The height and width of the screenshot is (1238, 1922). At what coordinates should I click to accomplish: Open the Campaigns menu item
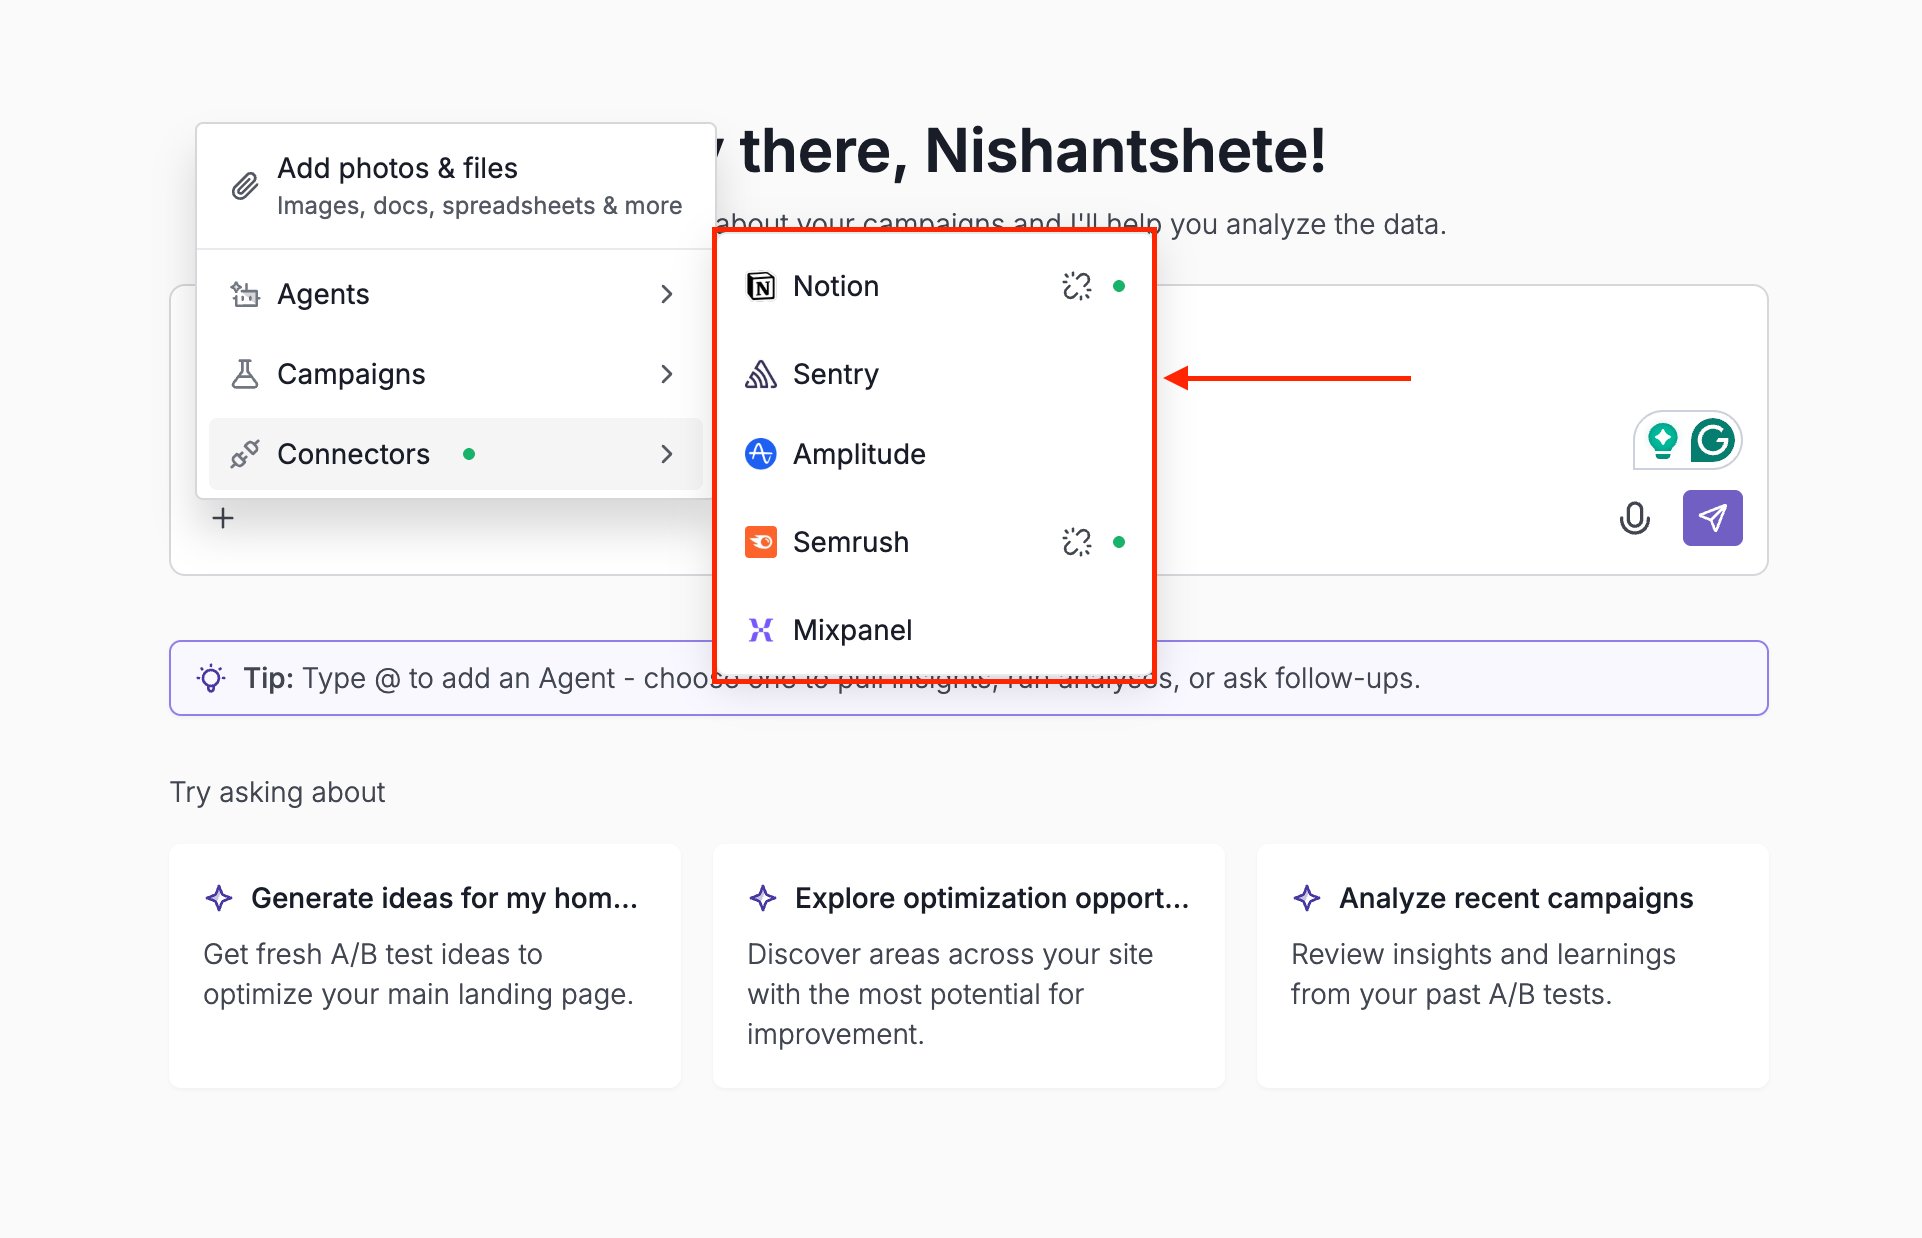click(456, 374)
